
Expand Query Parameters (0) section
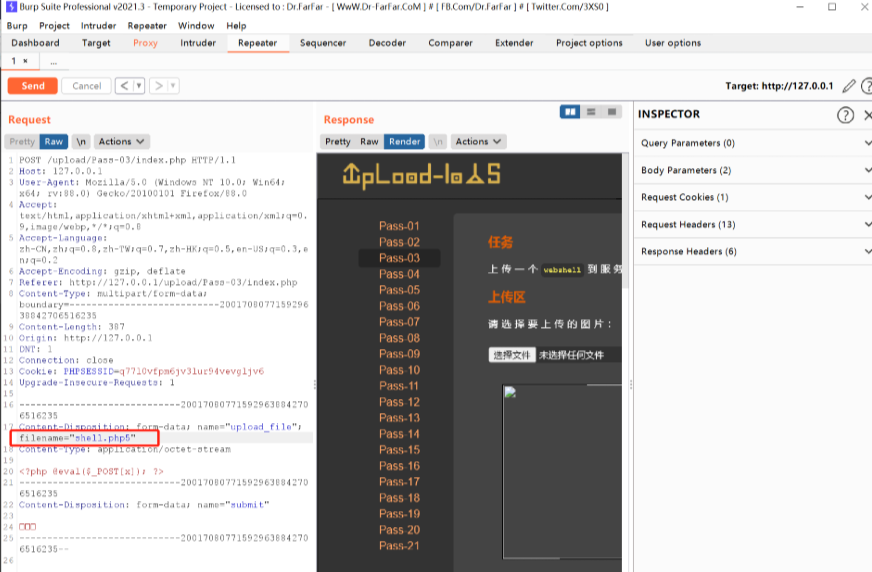pos(753,143)
